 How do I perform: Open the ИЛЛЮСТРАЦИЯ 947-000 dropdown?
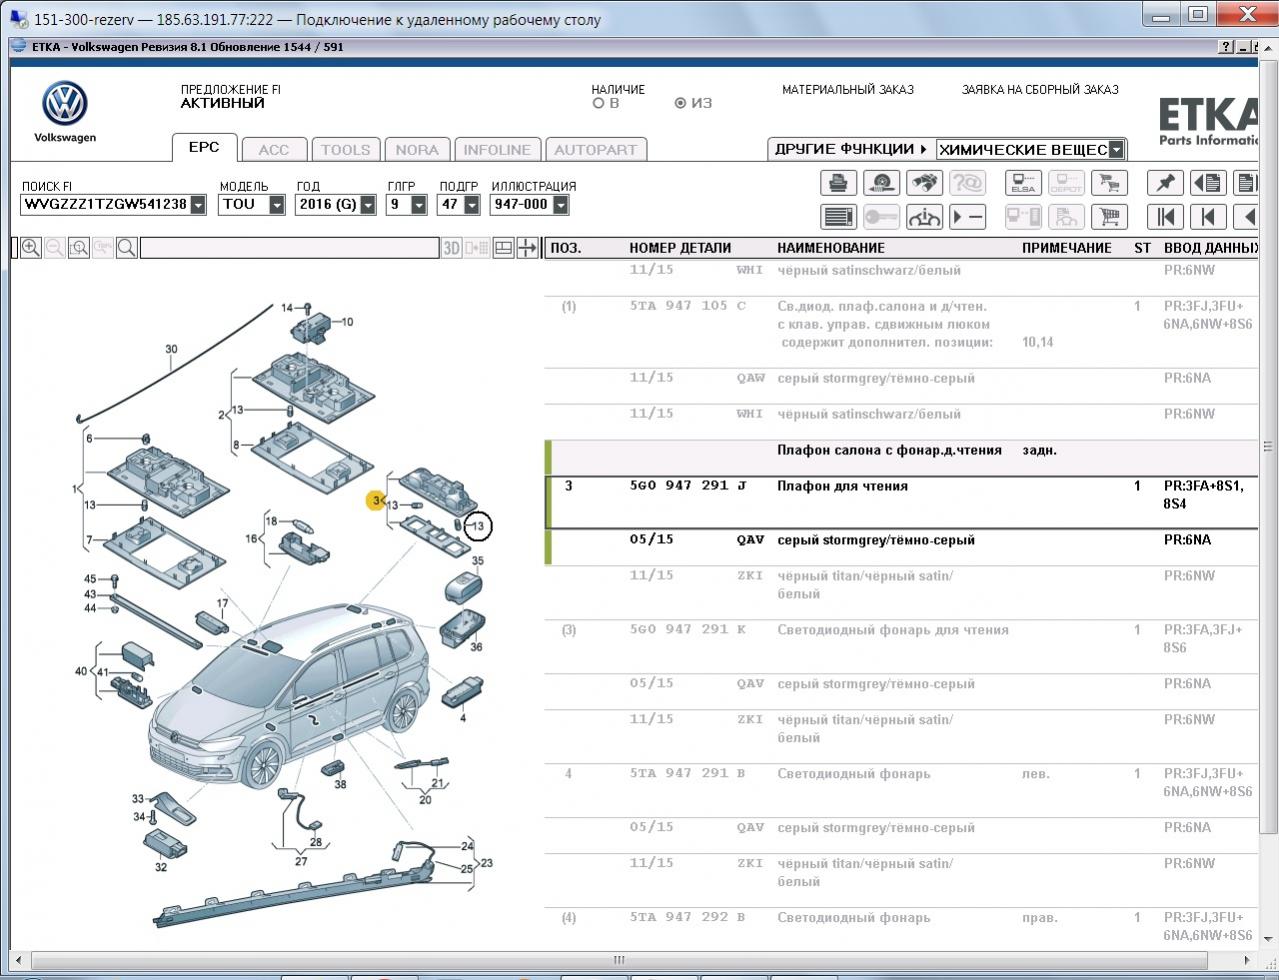560,204
